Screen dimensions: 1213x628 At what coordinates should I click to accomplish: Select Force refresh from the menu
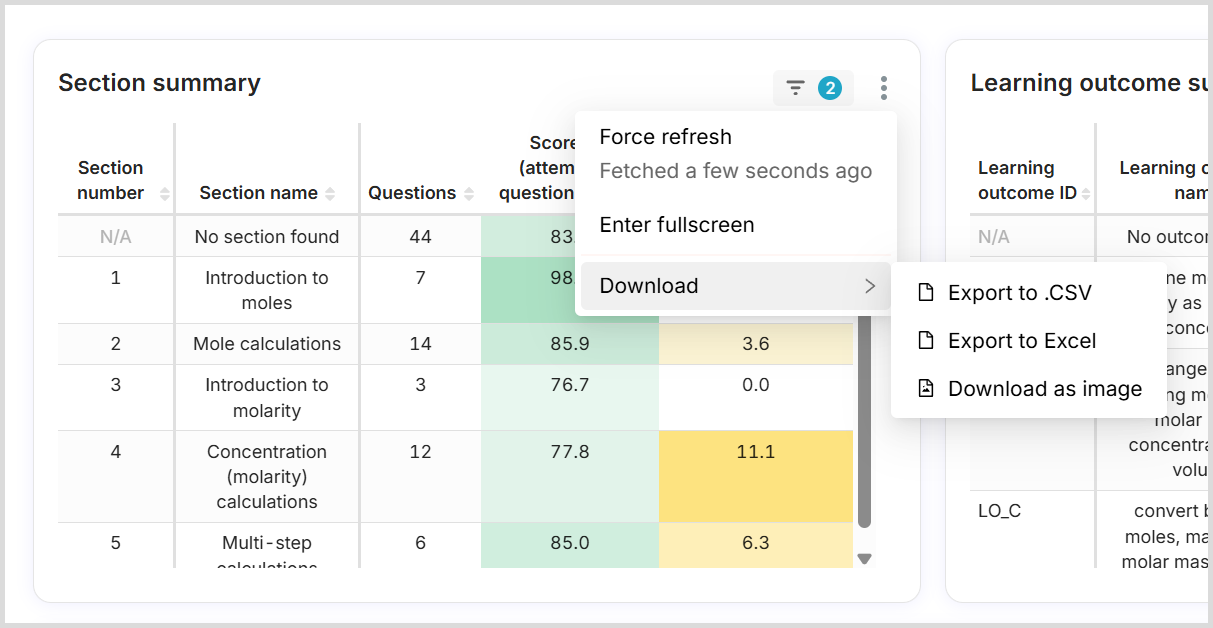pos(665,137)
